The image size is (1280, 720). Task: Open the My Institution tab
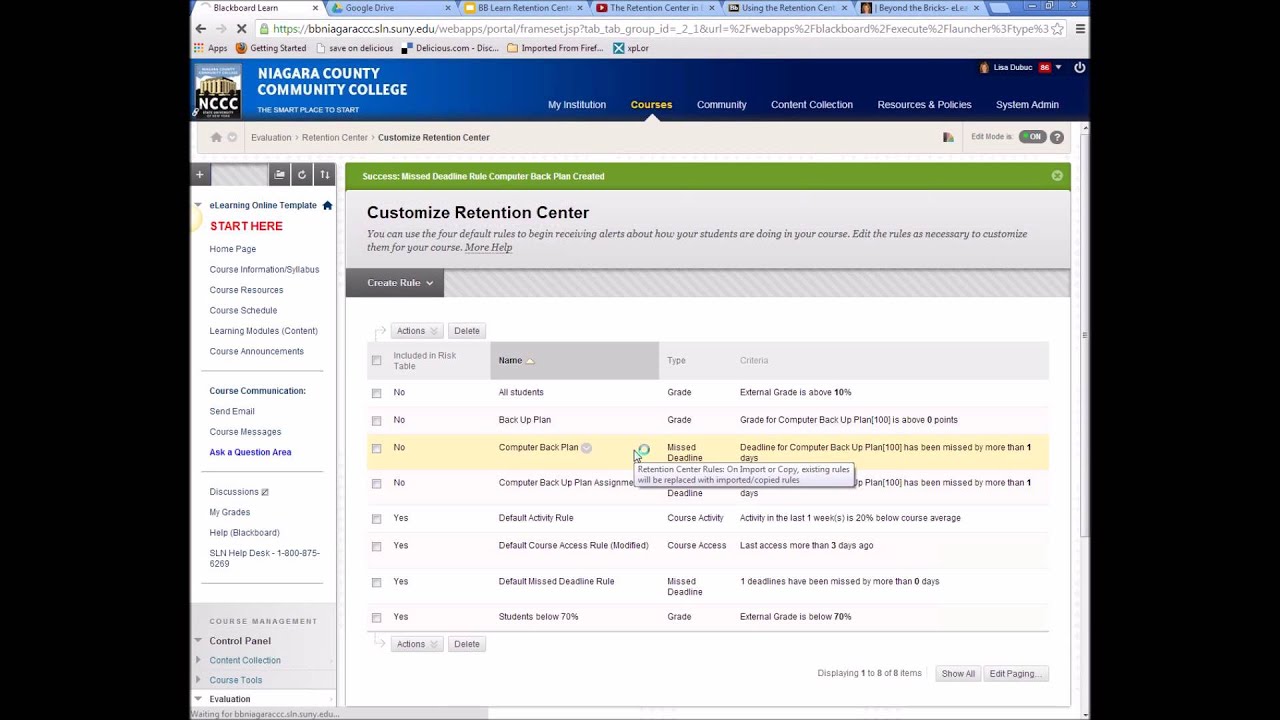point(577,104)
